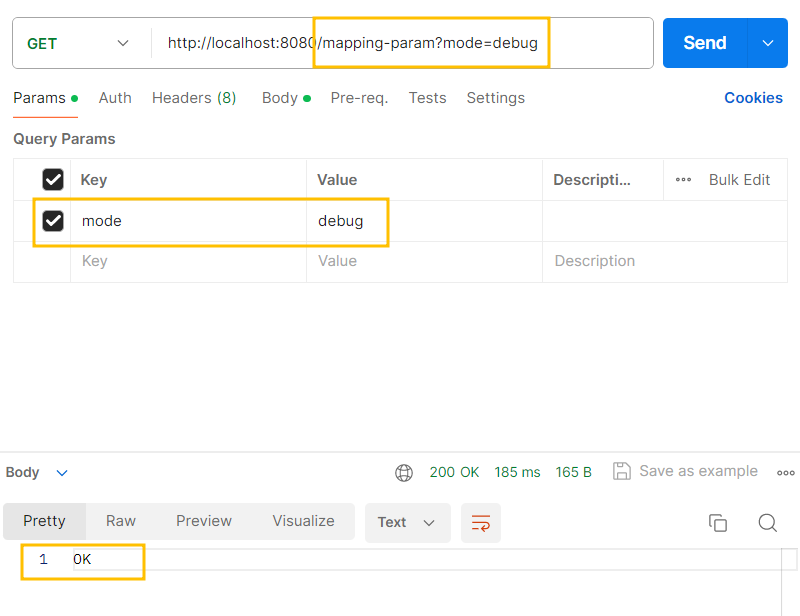Click the empty Key placeholder field

(188, 261)
